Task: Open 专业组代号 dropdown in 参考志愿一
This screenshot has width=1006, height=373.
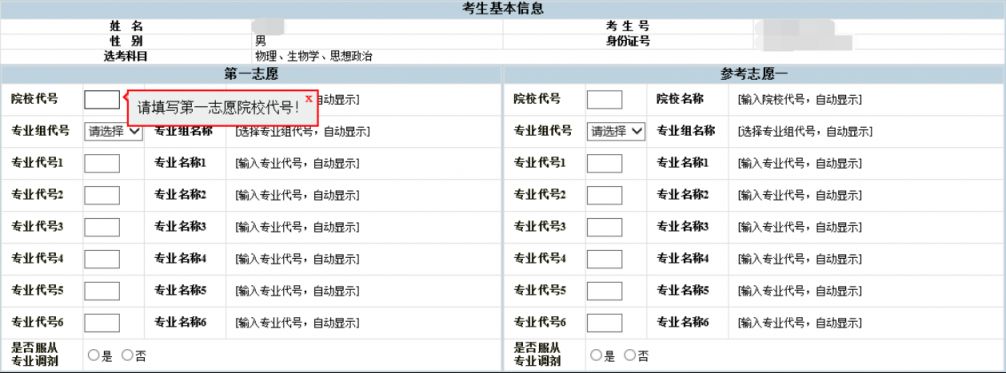Action: coord(616,131)
